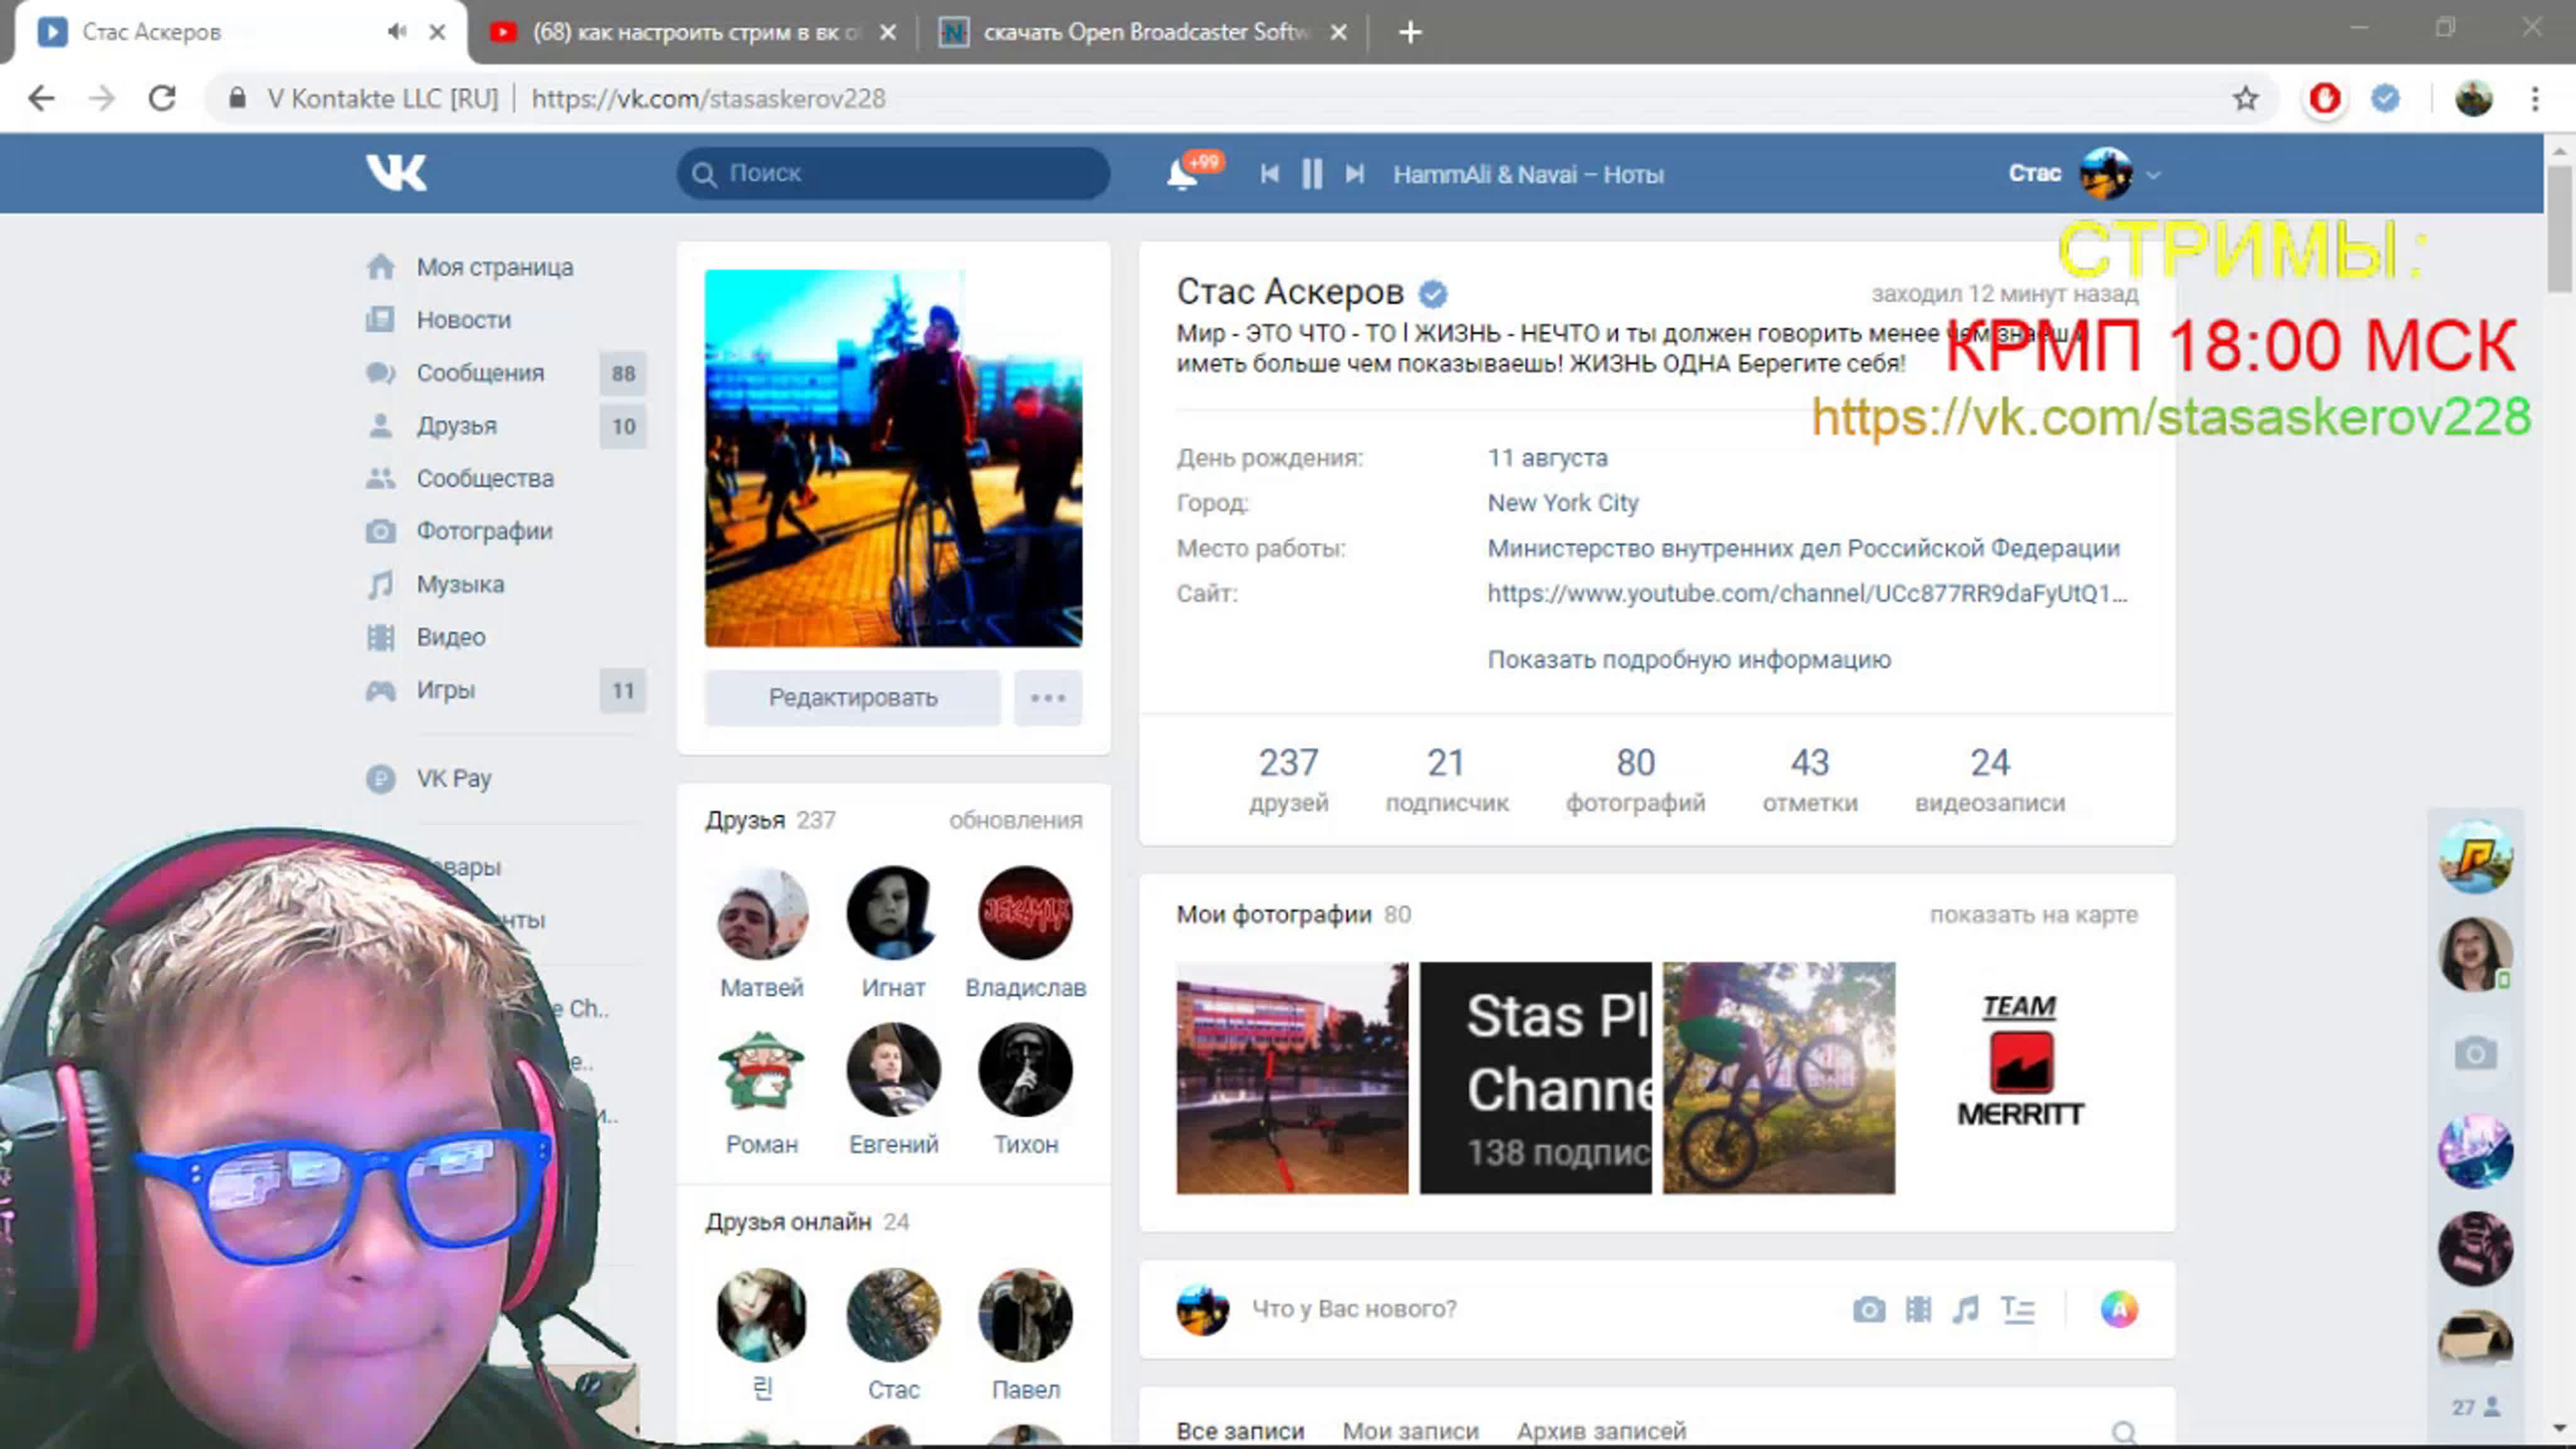This screenshot has height=1449, width=2576.
Task: Click the VK logo in header
Action: [396, 173]
